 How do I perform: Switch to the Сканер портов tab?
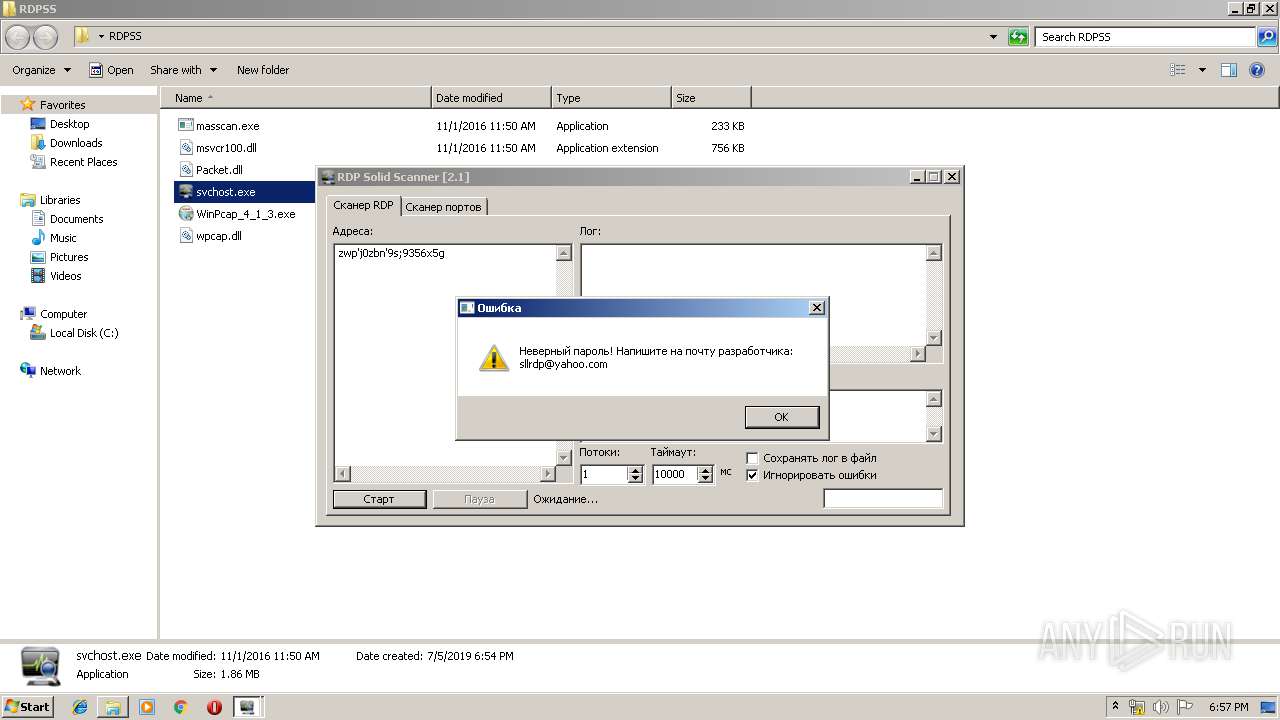click(443, 206)
